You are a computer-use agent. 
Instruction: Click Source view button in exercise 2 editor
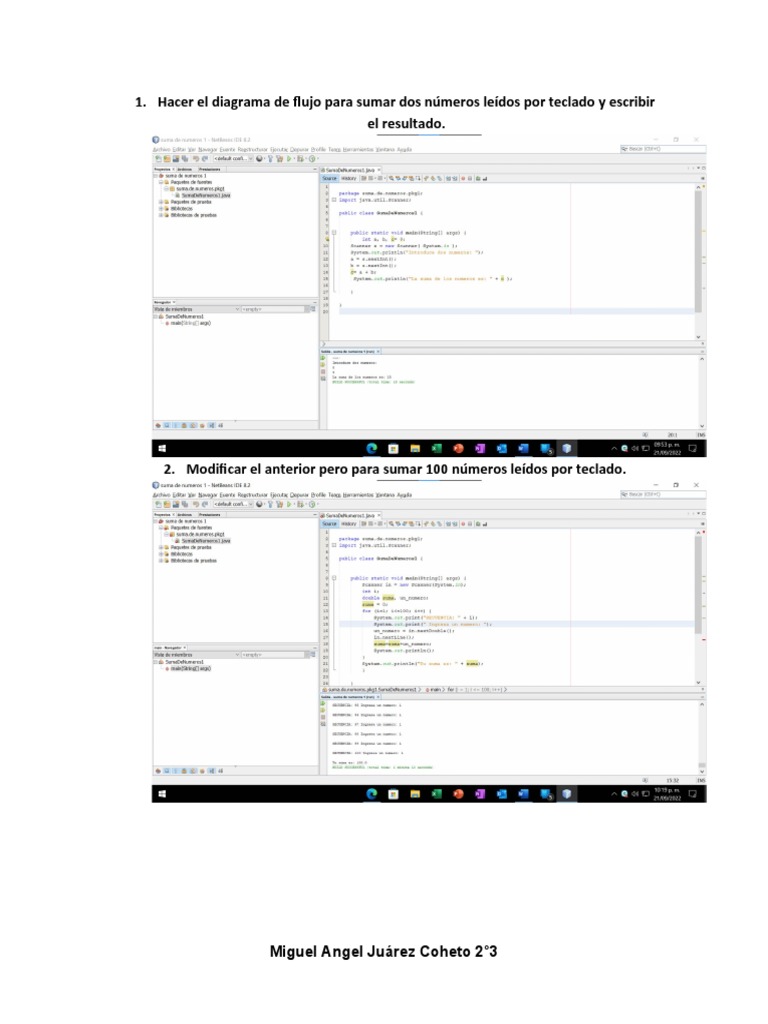(x=329, y=524)
